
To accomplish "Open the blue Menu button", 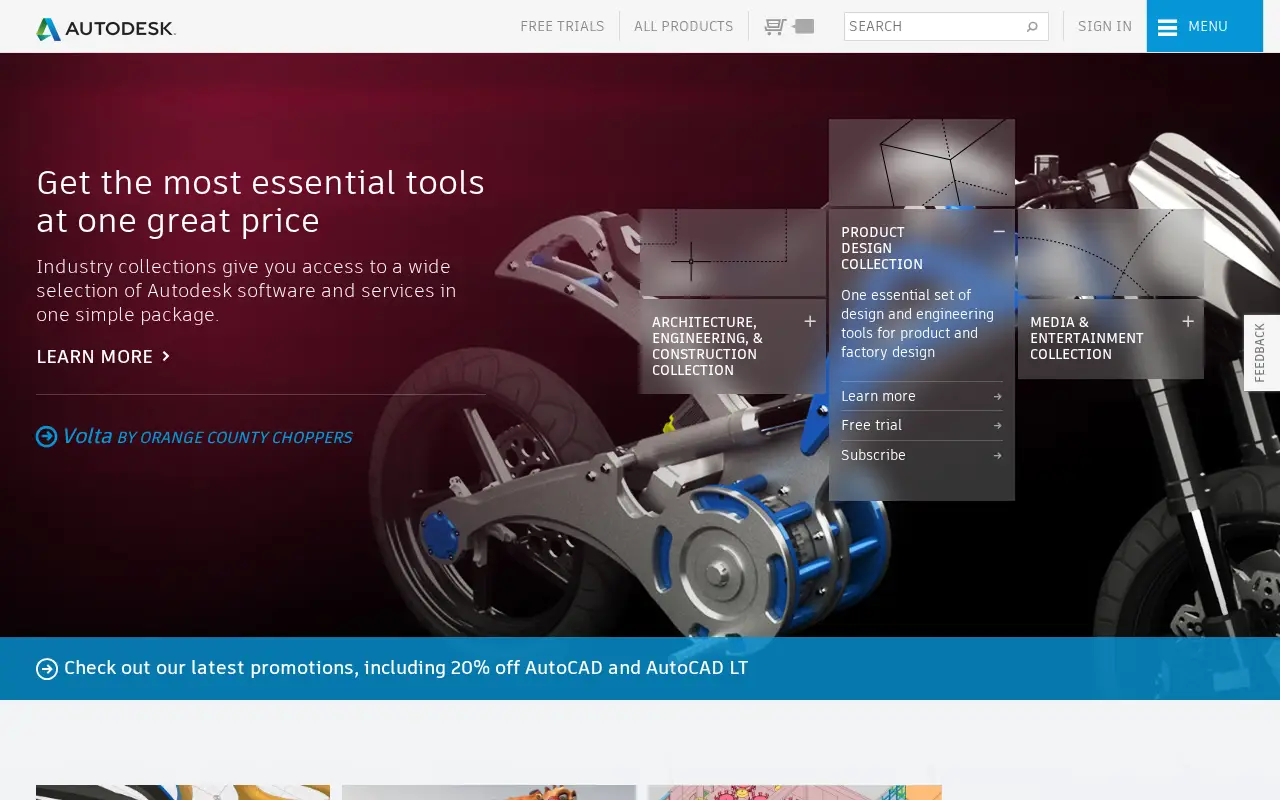I will tap(1204, 26).
